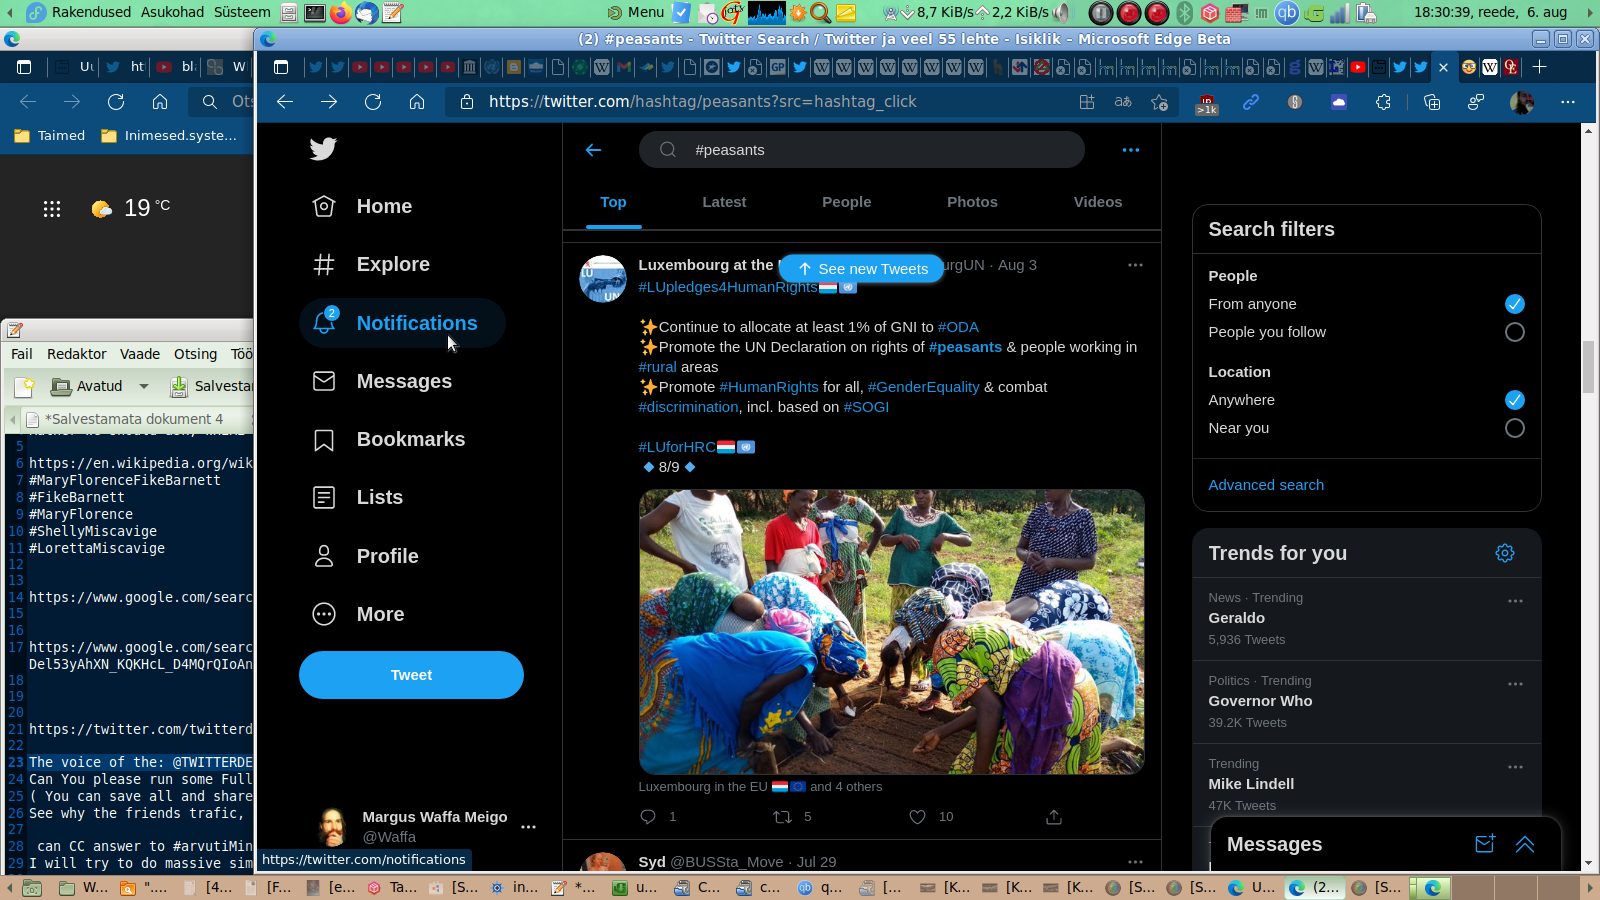
Task: Click the share icon under the tweet
Action: coord(1054,817)
